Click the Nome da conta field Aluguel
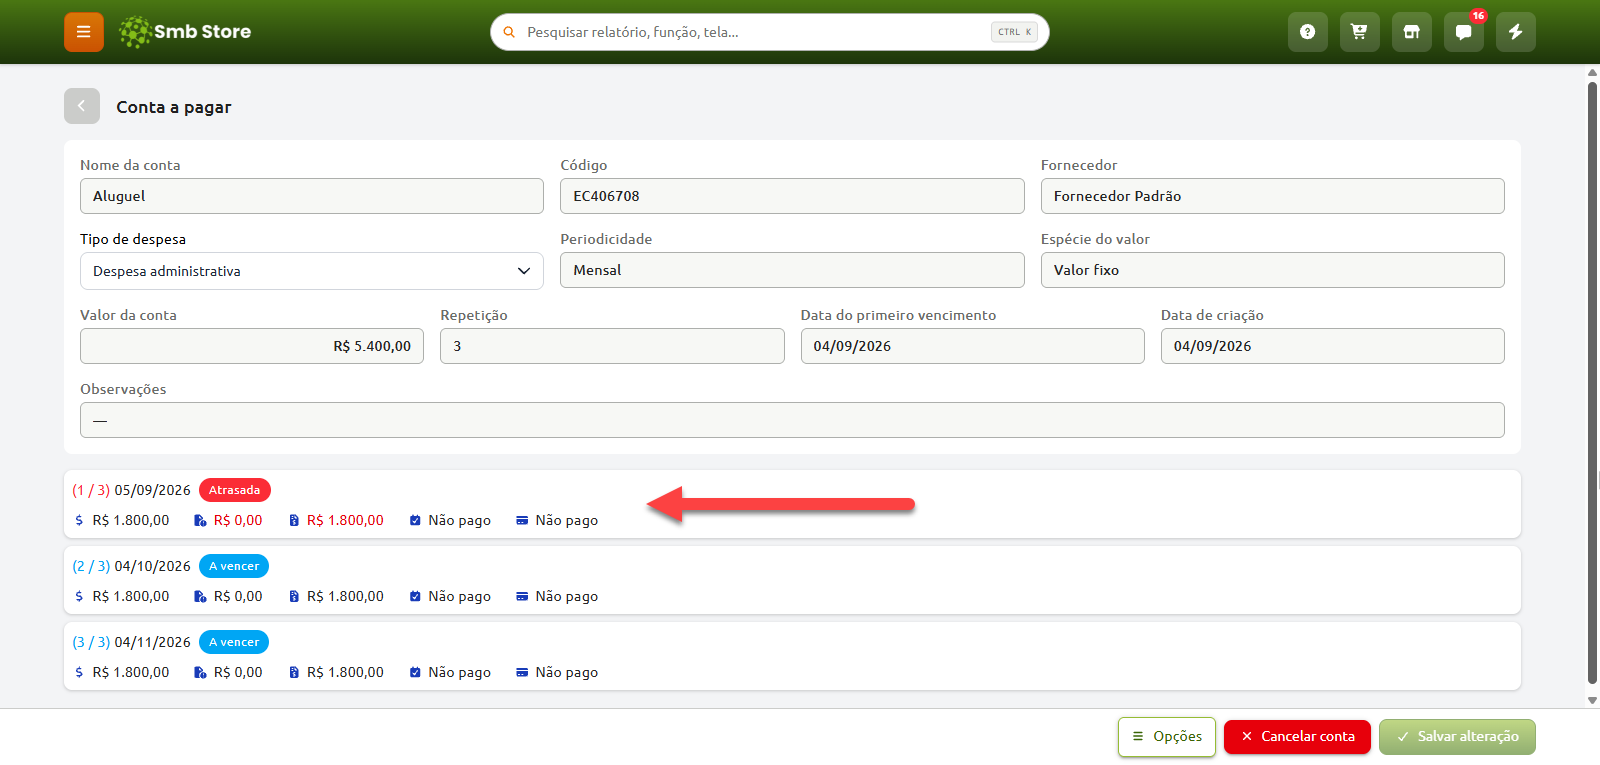1600x765 pixels. pos(312,196)
